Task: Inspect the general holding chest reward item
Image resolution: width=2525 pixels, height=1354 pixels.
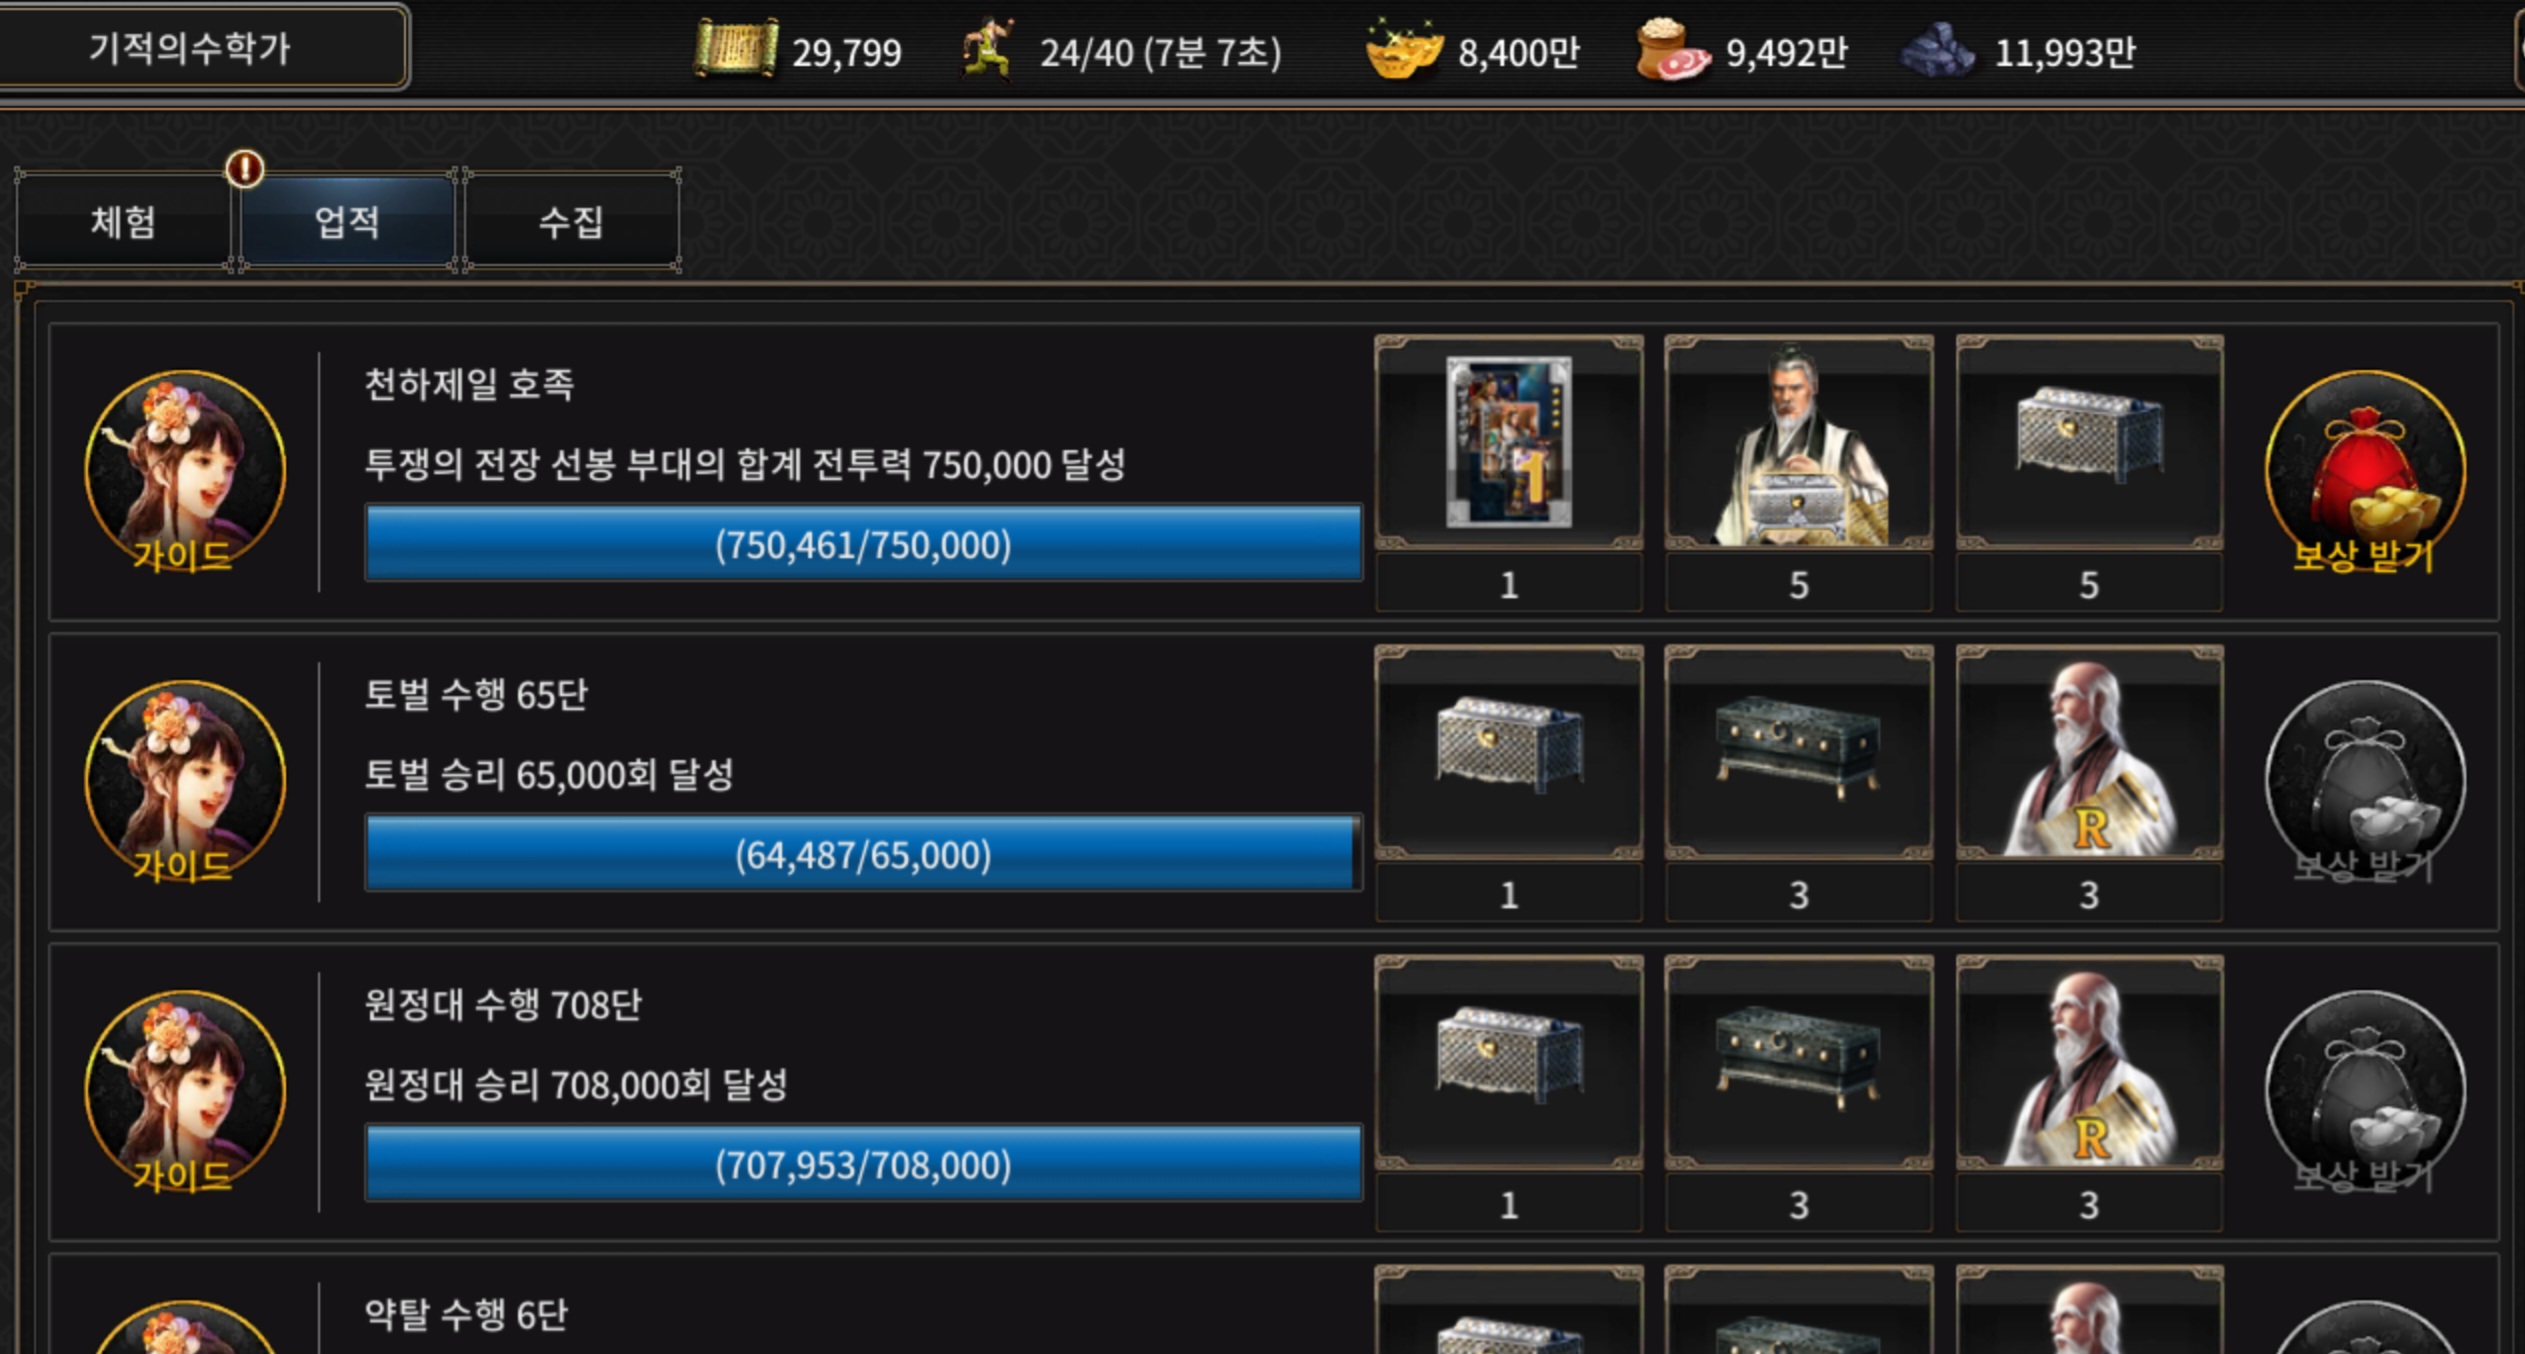Action: click(1798, 442)
